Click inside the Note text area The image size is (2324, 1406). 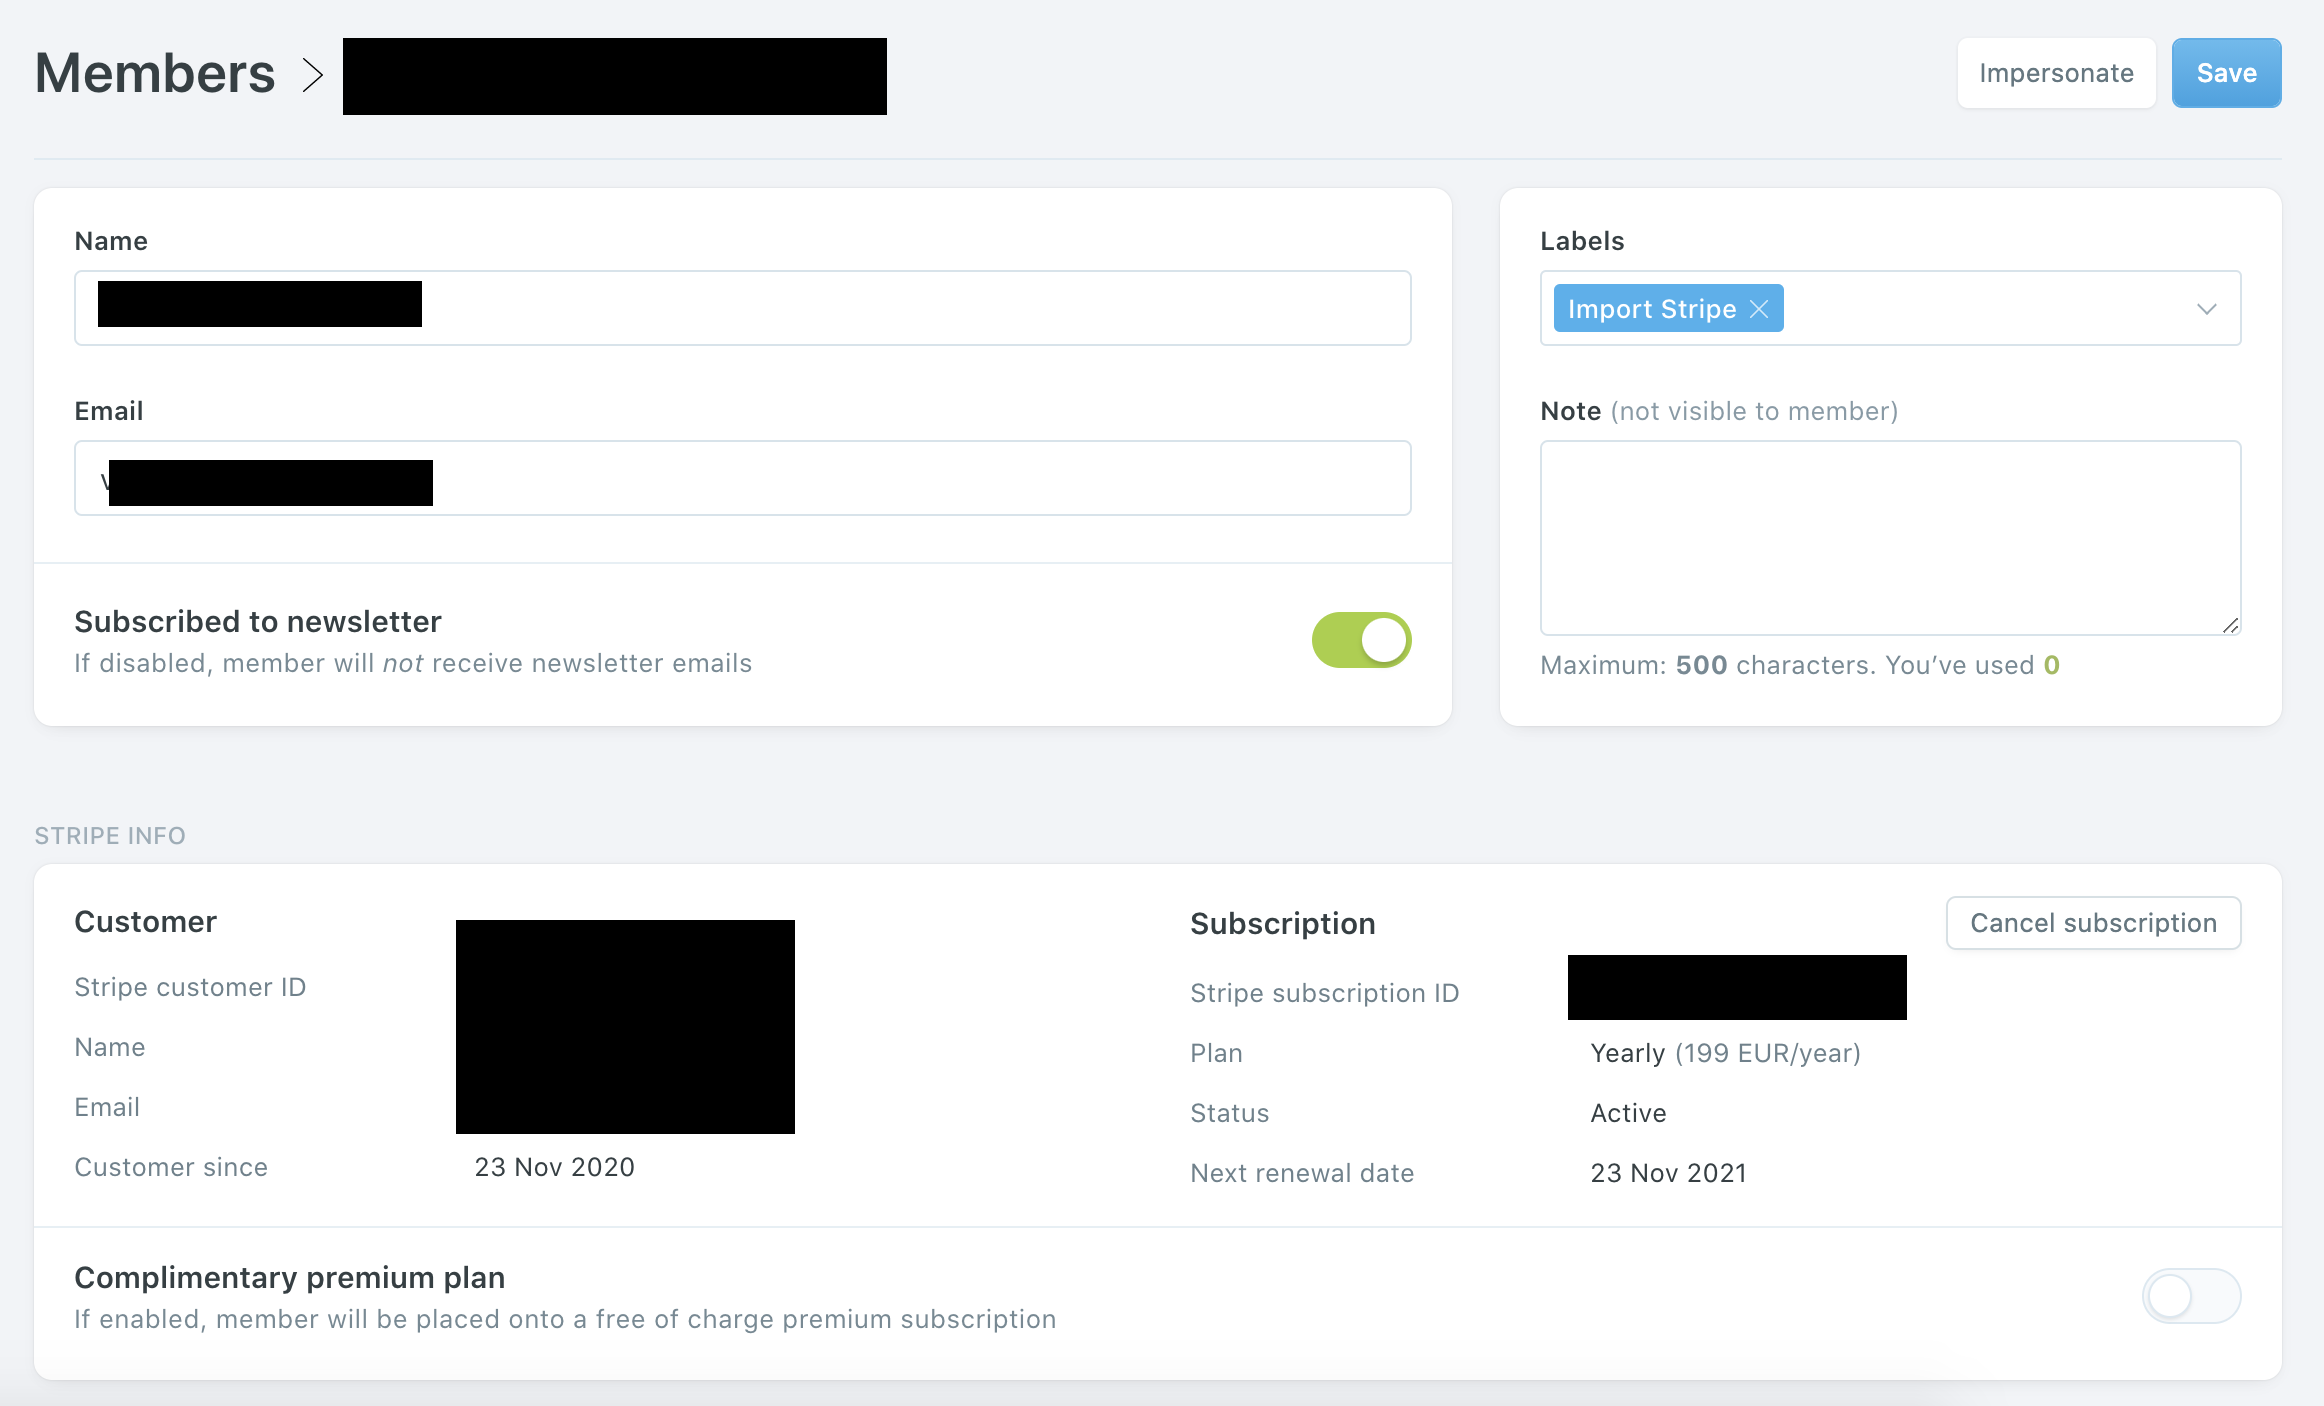pyautogui.click(x=1890, y=537)
